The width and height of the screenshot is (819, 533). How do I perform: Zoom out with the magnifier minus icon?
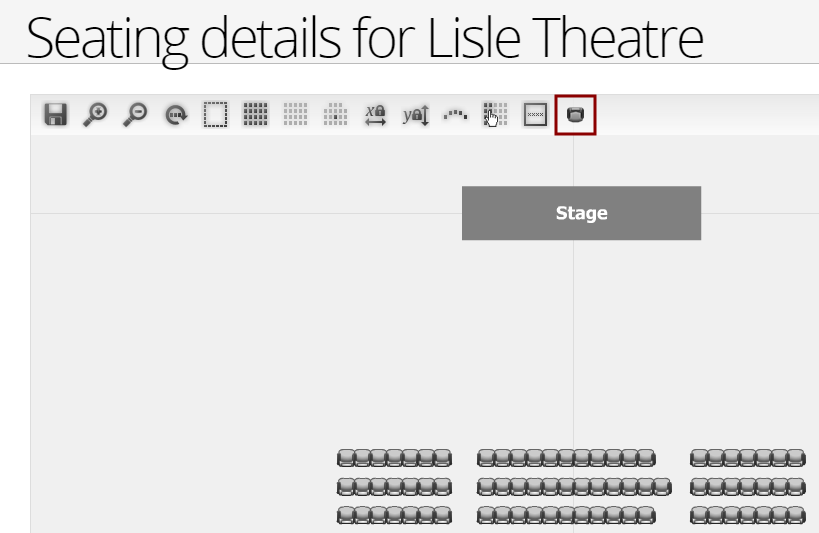pyautogui.click(x=135, y=114)
